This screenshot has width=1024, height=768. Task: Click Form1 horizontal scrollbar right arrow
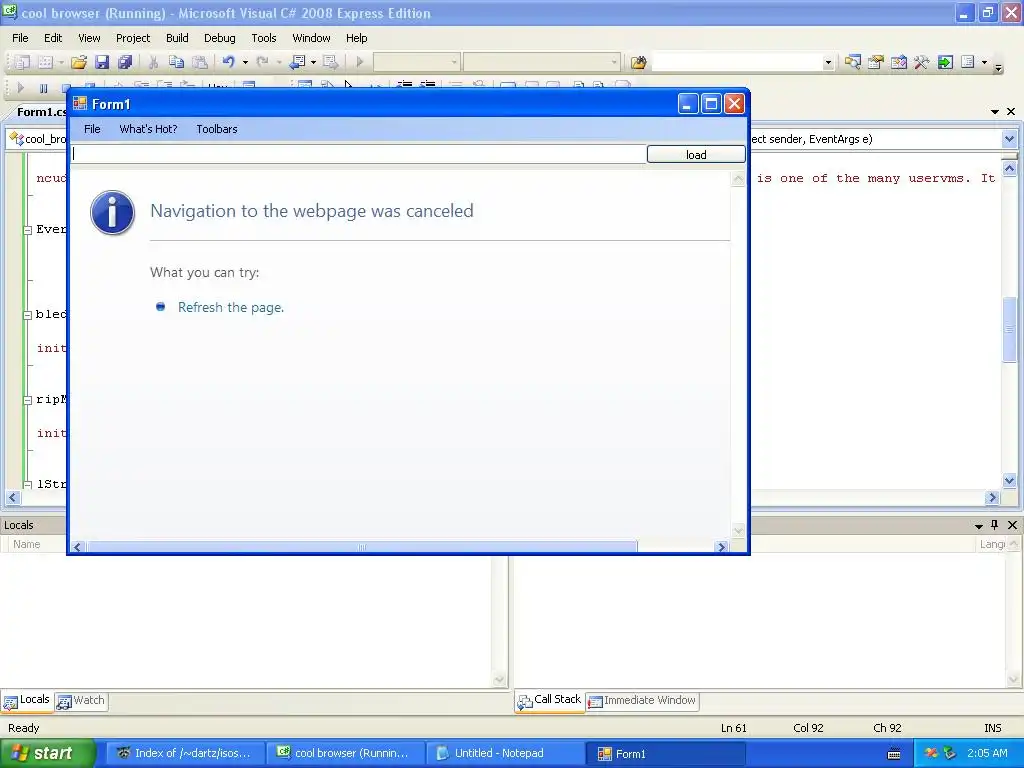[721, 547]
